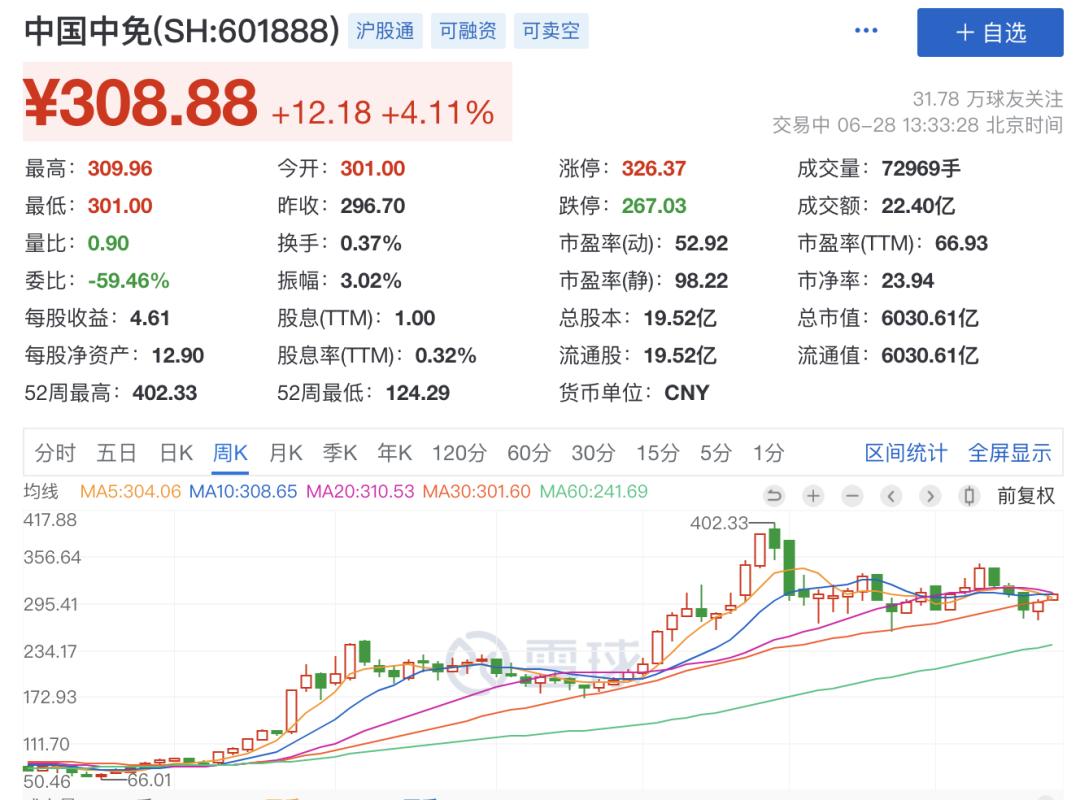This screenshot has height=800, width=1080.
Task: Expand options under the 可融资 label
Action: 466,31
